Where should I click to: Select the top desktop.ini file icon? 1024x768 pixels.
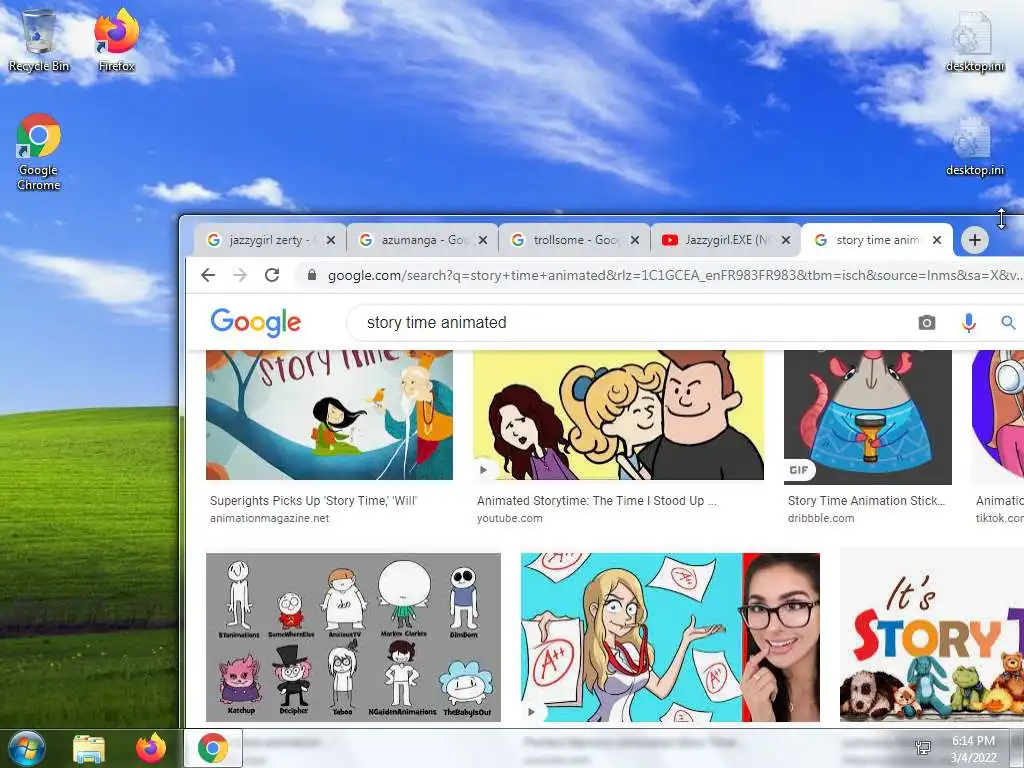(974, 42)
